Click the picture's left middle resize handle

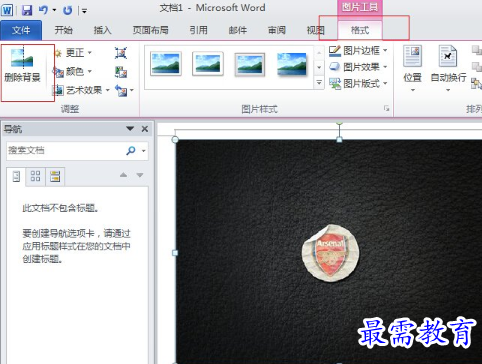tap(175, 253)
